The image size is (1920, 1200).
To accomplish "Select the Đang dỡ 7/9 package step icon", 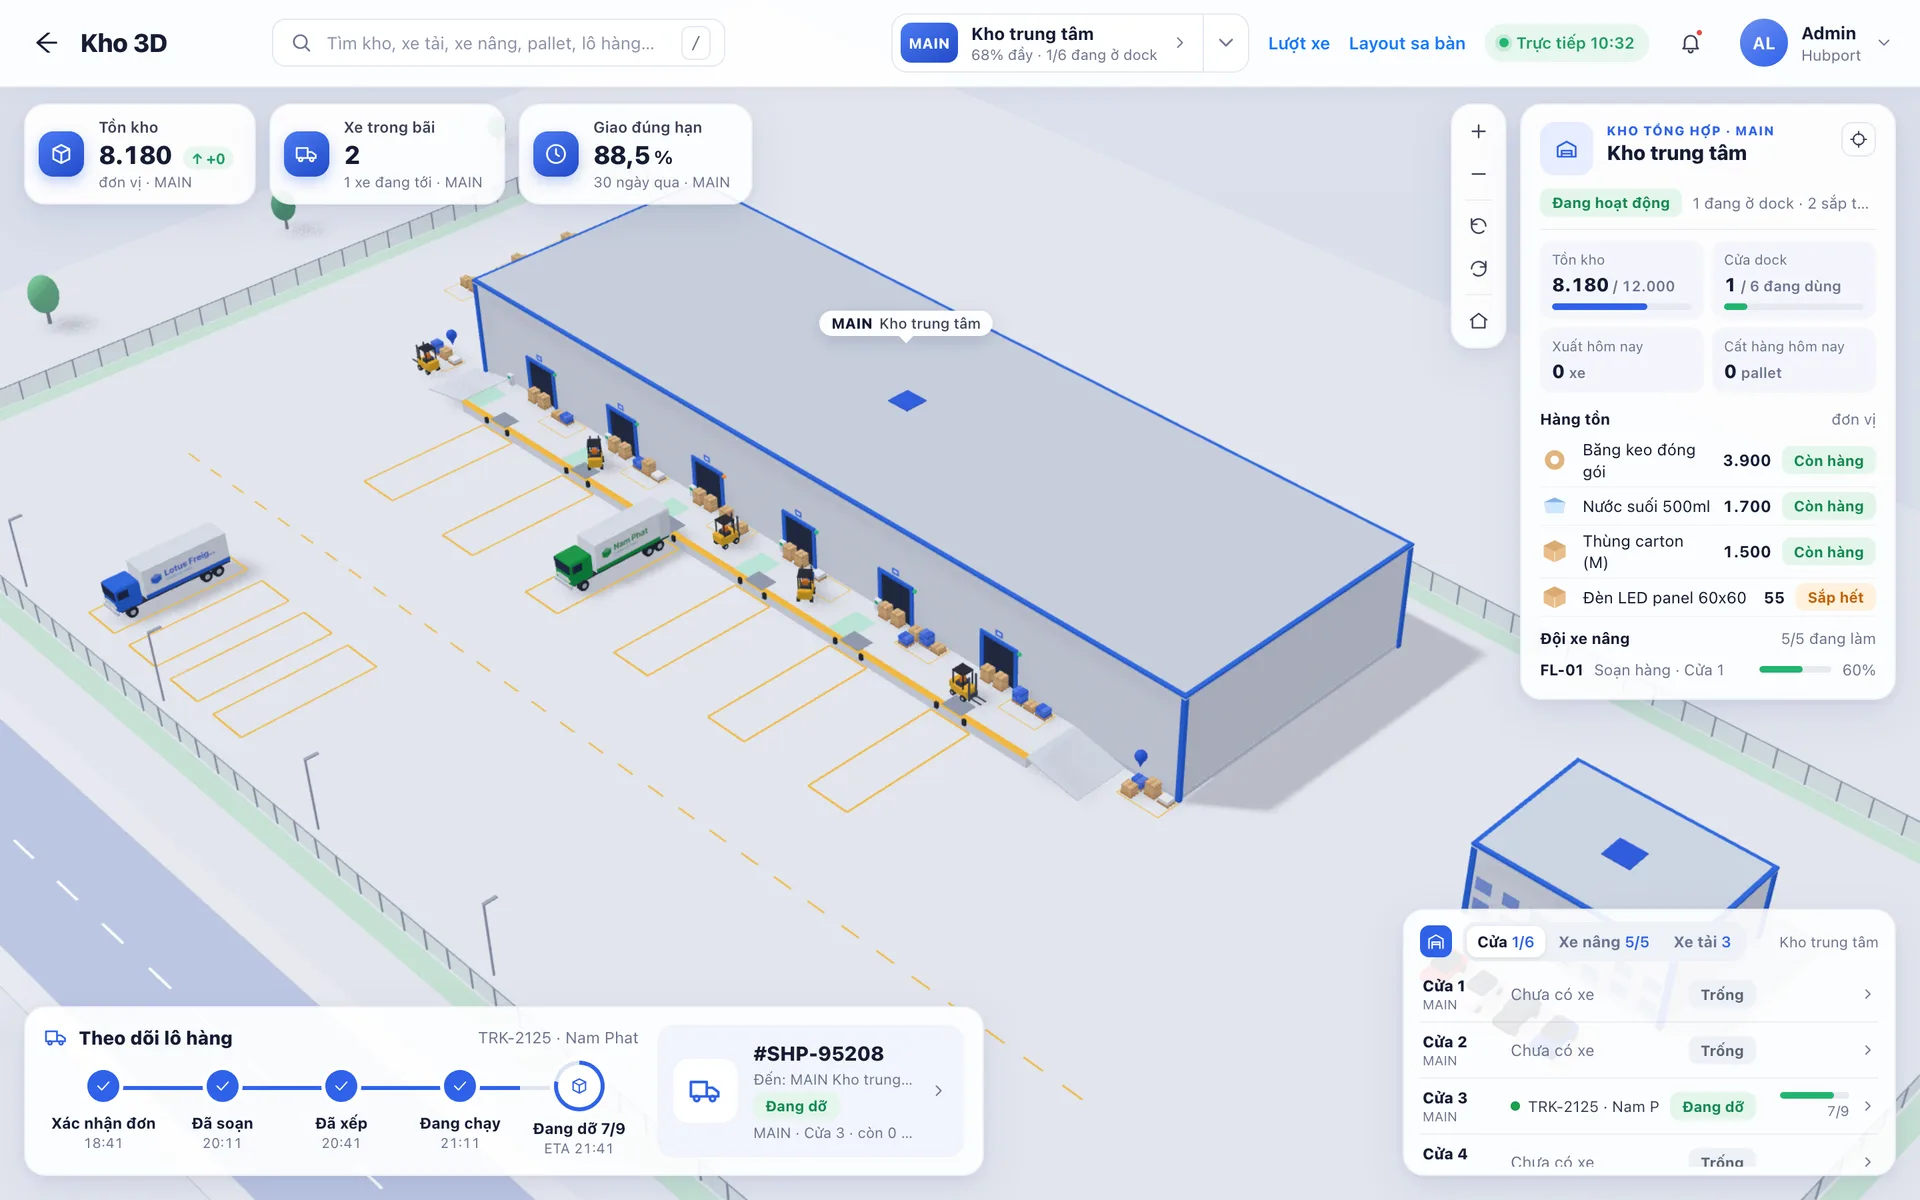I will tap(579, 1086).
